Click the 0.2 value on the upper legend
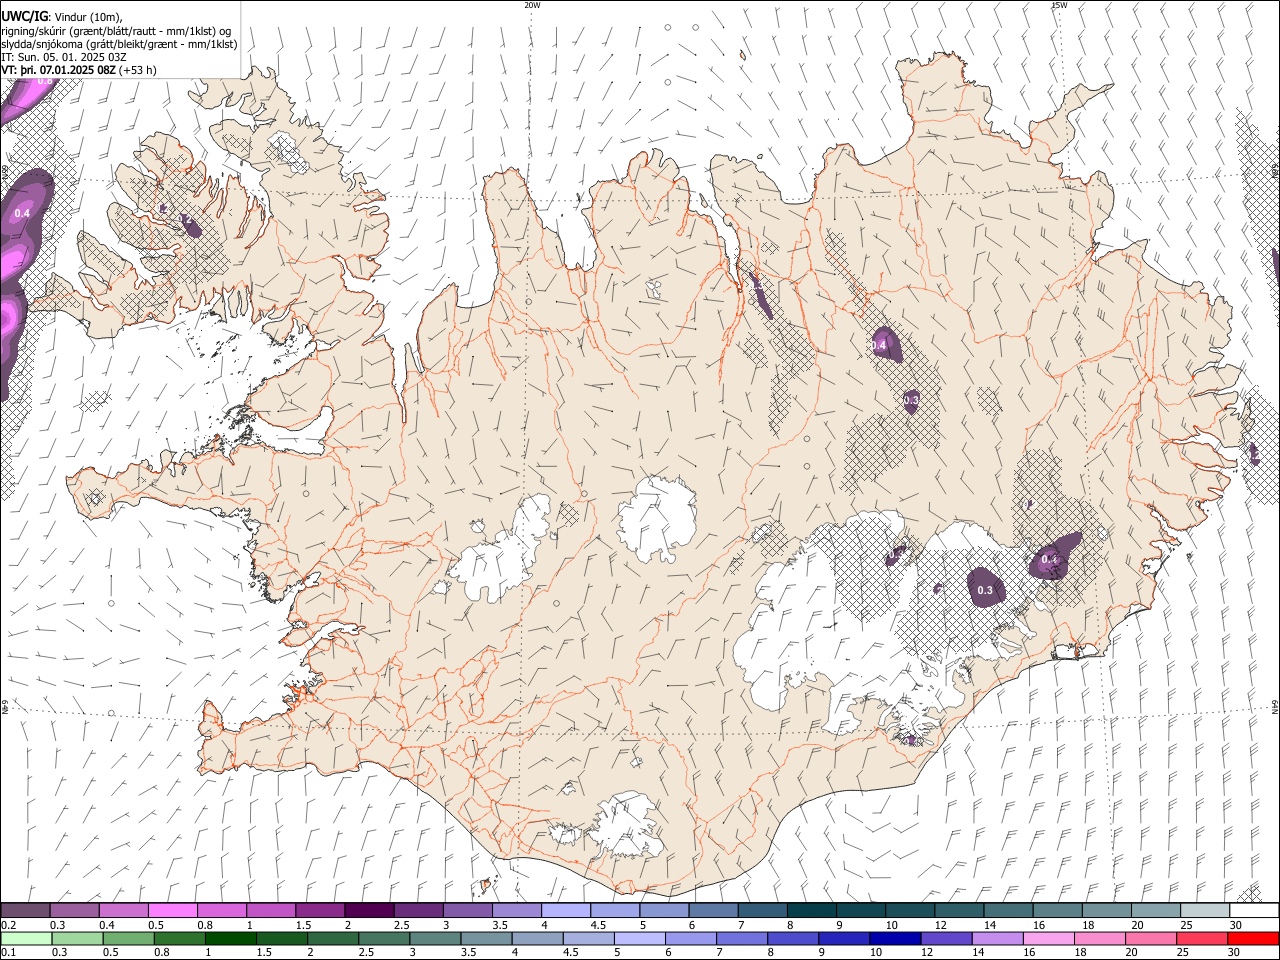The image size is (1280, 960). pos(7,925)
